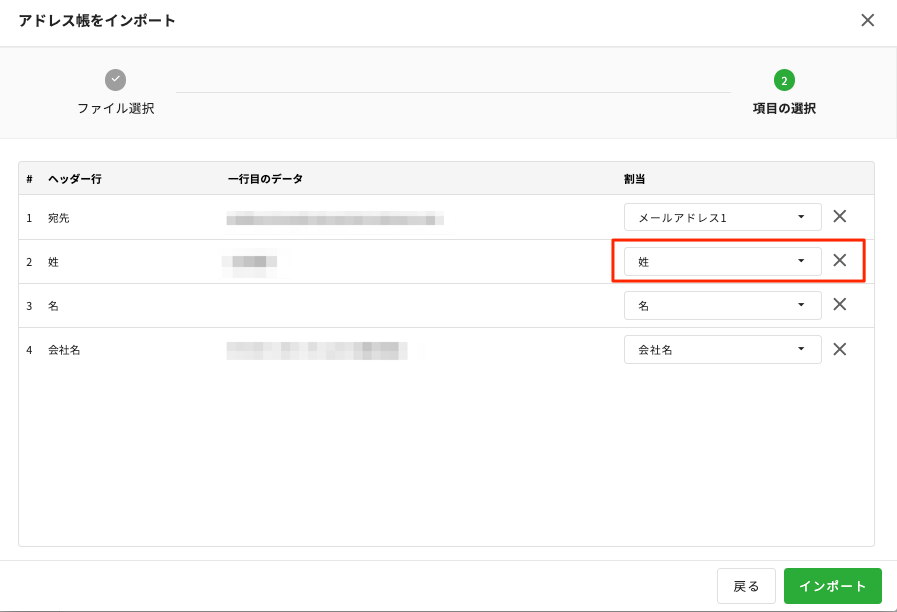Expand the 会社名 assignment dropdown
The height and width of the screenshot is (612, 897).
(722, 349)
